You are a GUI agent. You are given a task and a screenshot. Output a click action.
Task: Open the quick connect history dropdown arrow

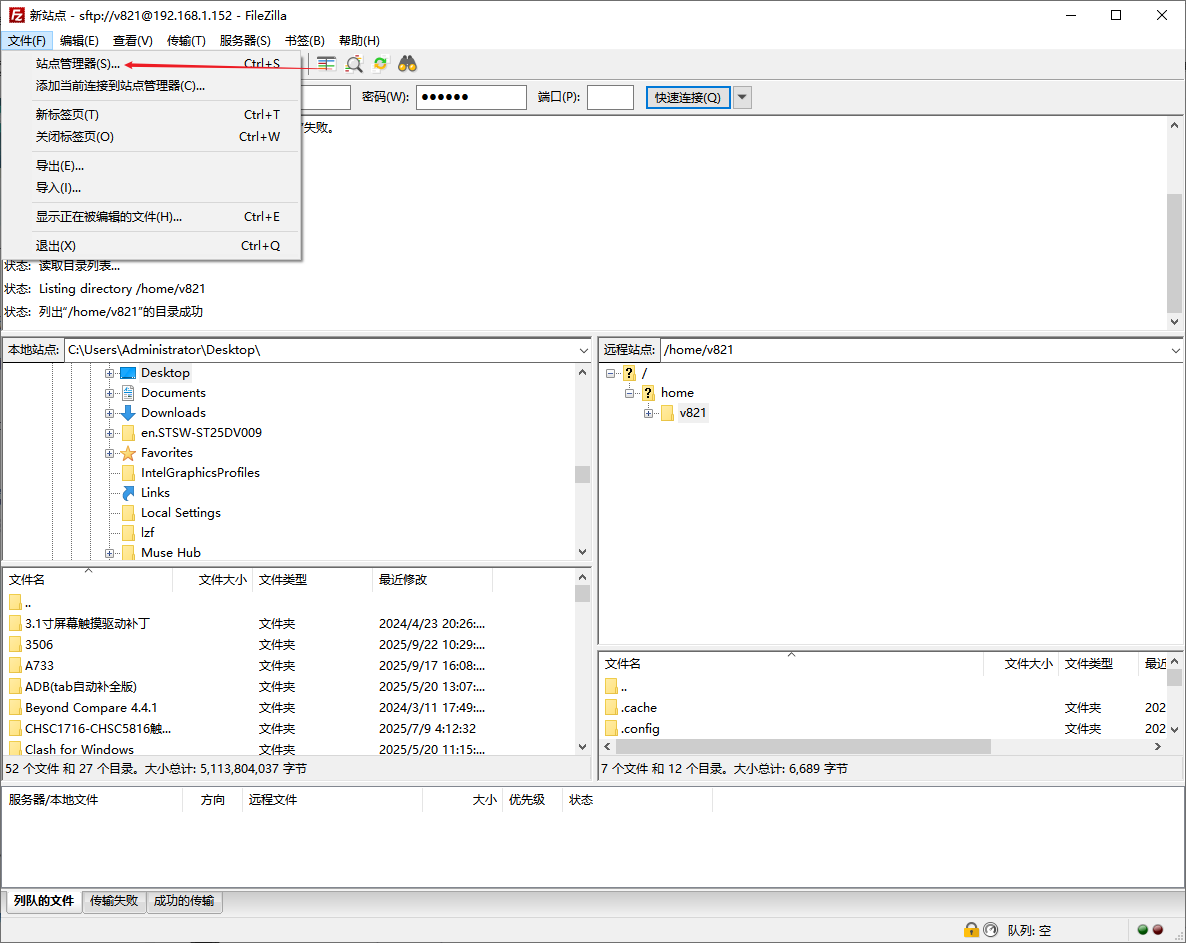(x=742, y=98)
